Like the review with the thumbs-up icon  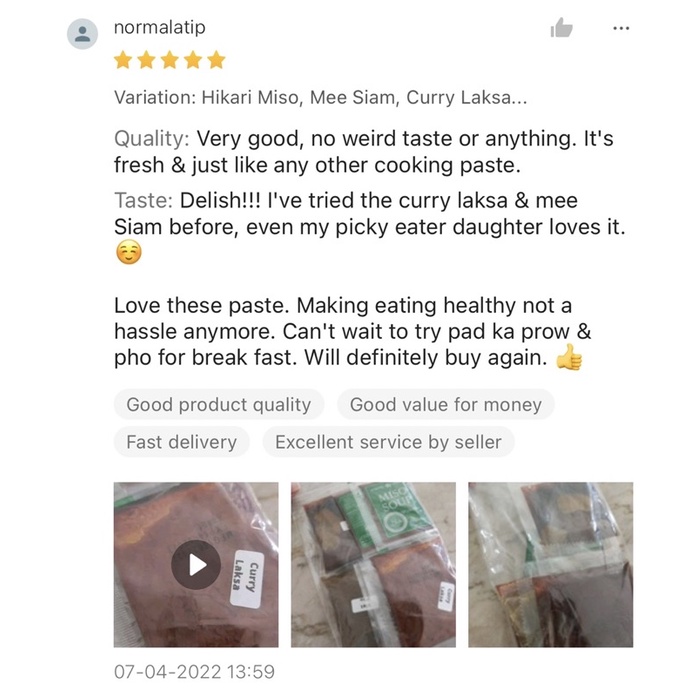(x=561, y=28)
